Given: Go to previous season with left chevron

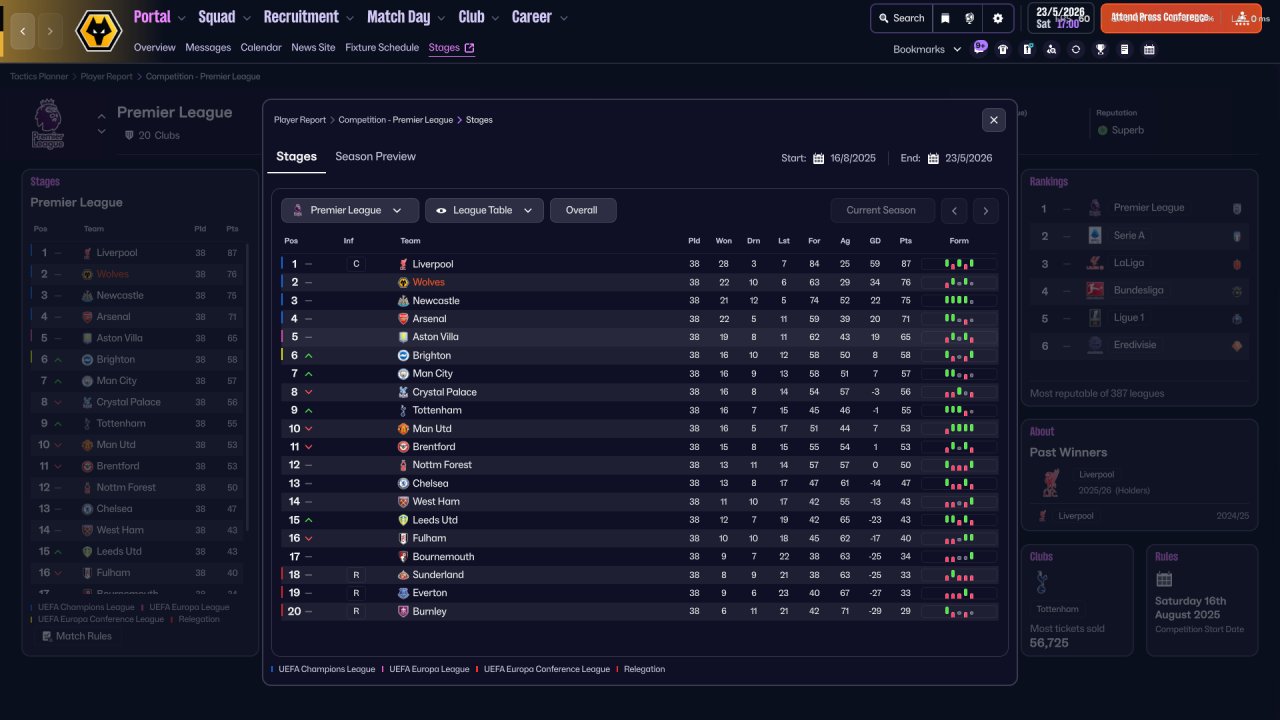Looking at the screenshot, I should (x=955, y=210).
